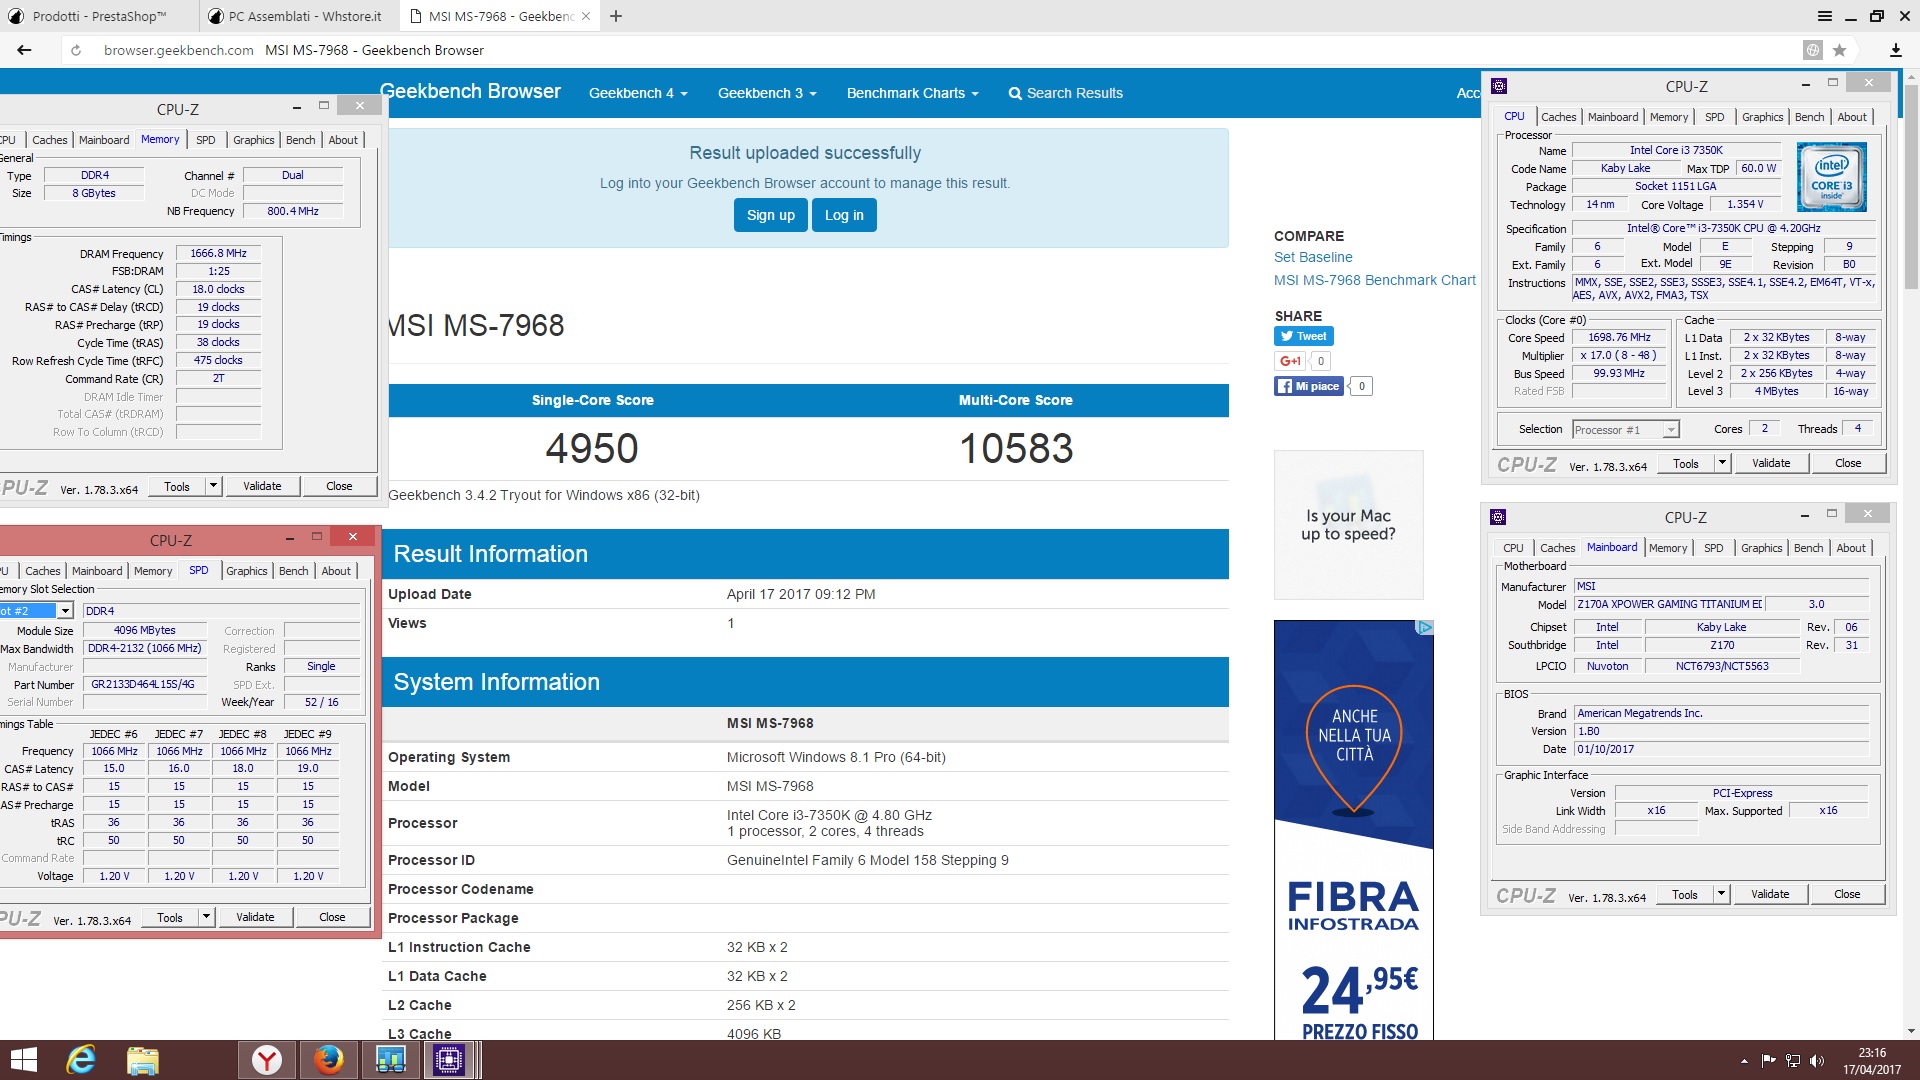
Task: Open Firefox from taskbar
Action: (328, 1060)
